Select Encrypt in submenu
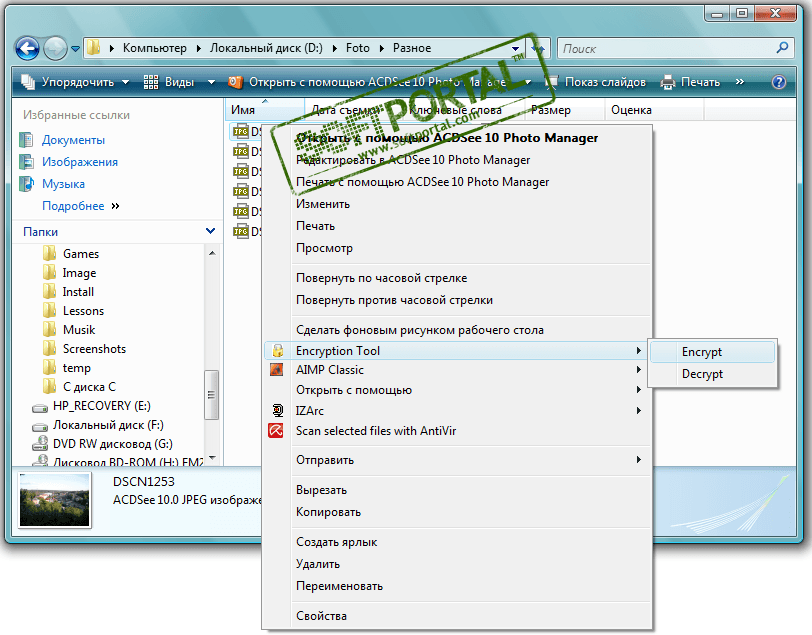Screen dimensions: 812x635 713,352
